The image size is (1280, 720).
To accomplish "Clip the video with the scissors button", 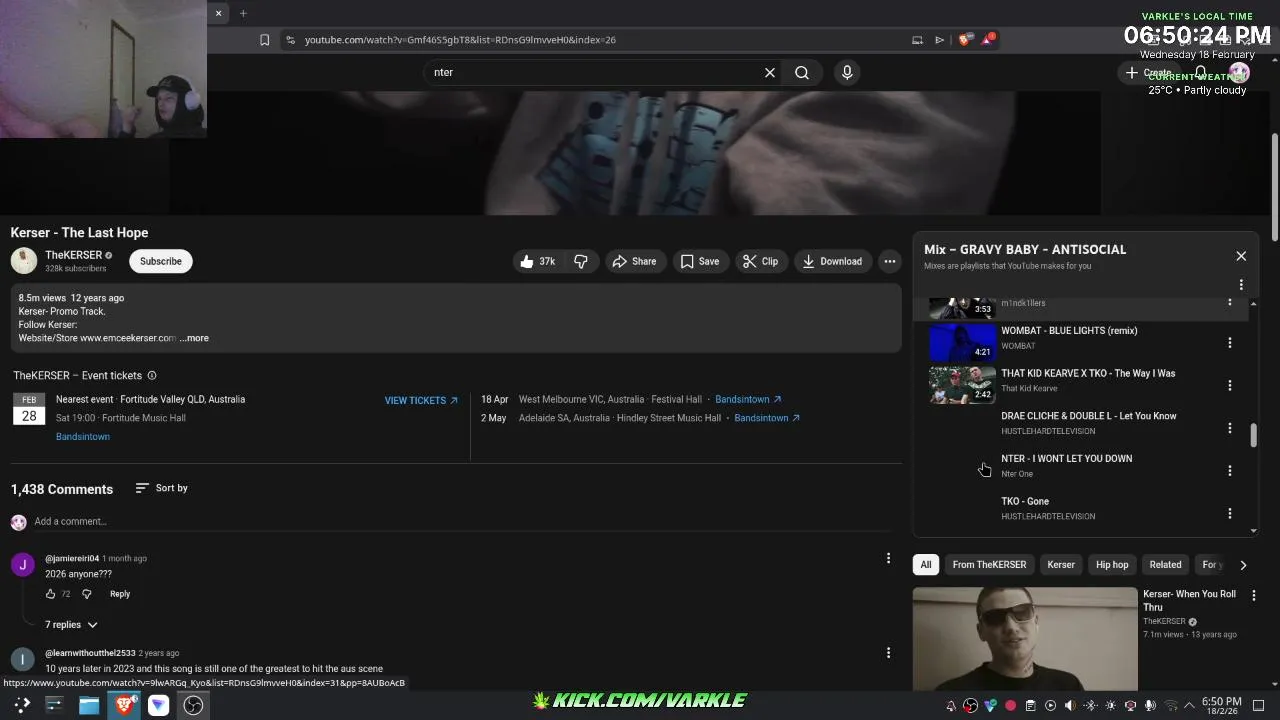I will (760, 261).
